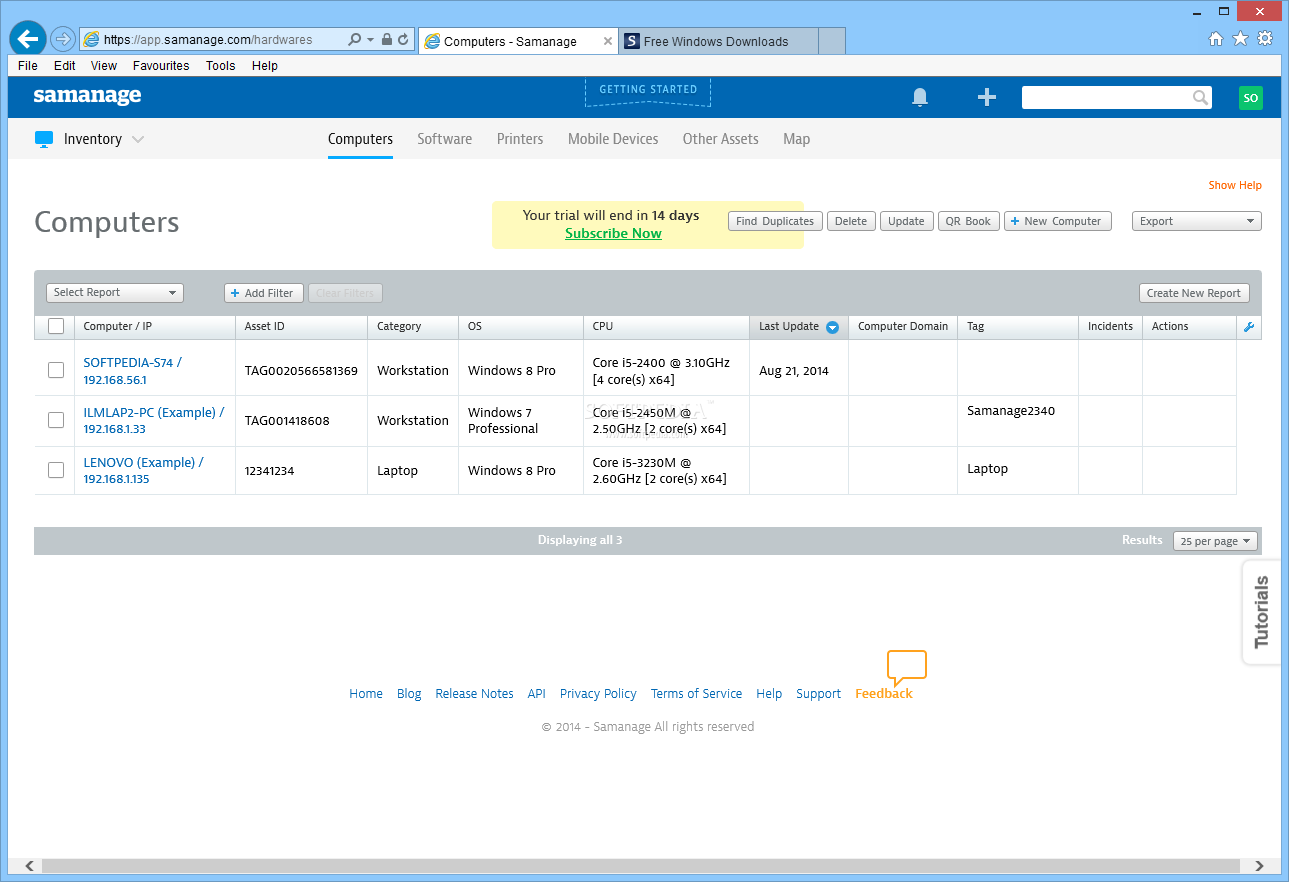The width and height of the screenshot is (1289, 882).
Task: Switch to the Map tab
Action: [796, 139]
